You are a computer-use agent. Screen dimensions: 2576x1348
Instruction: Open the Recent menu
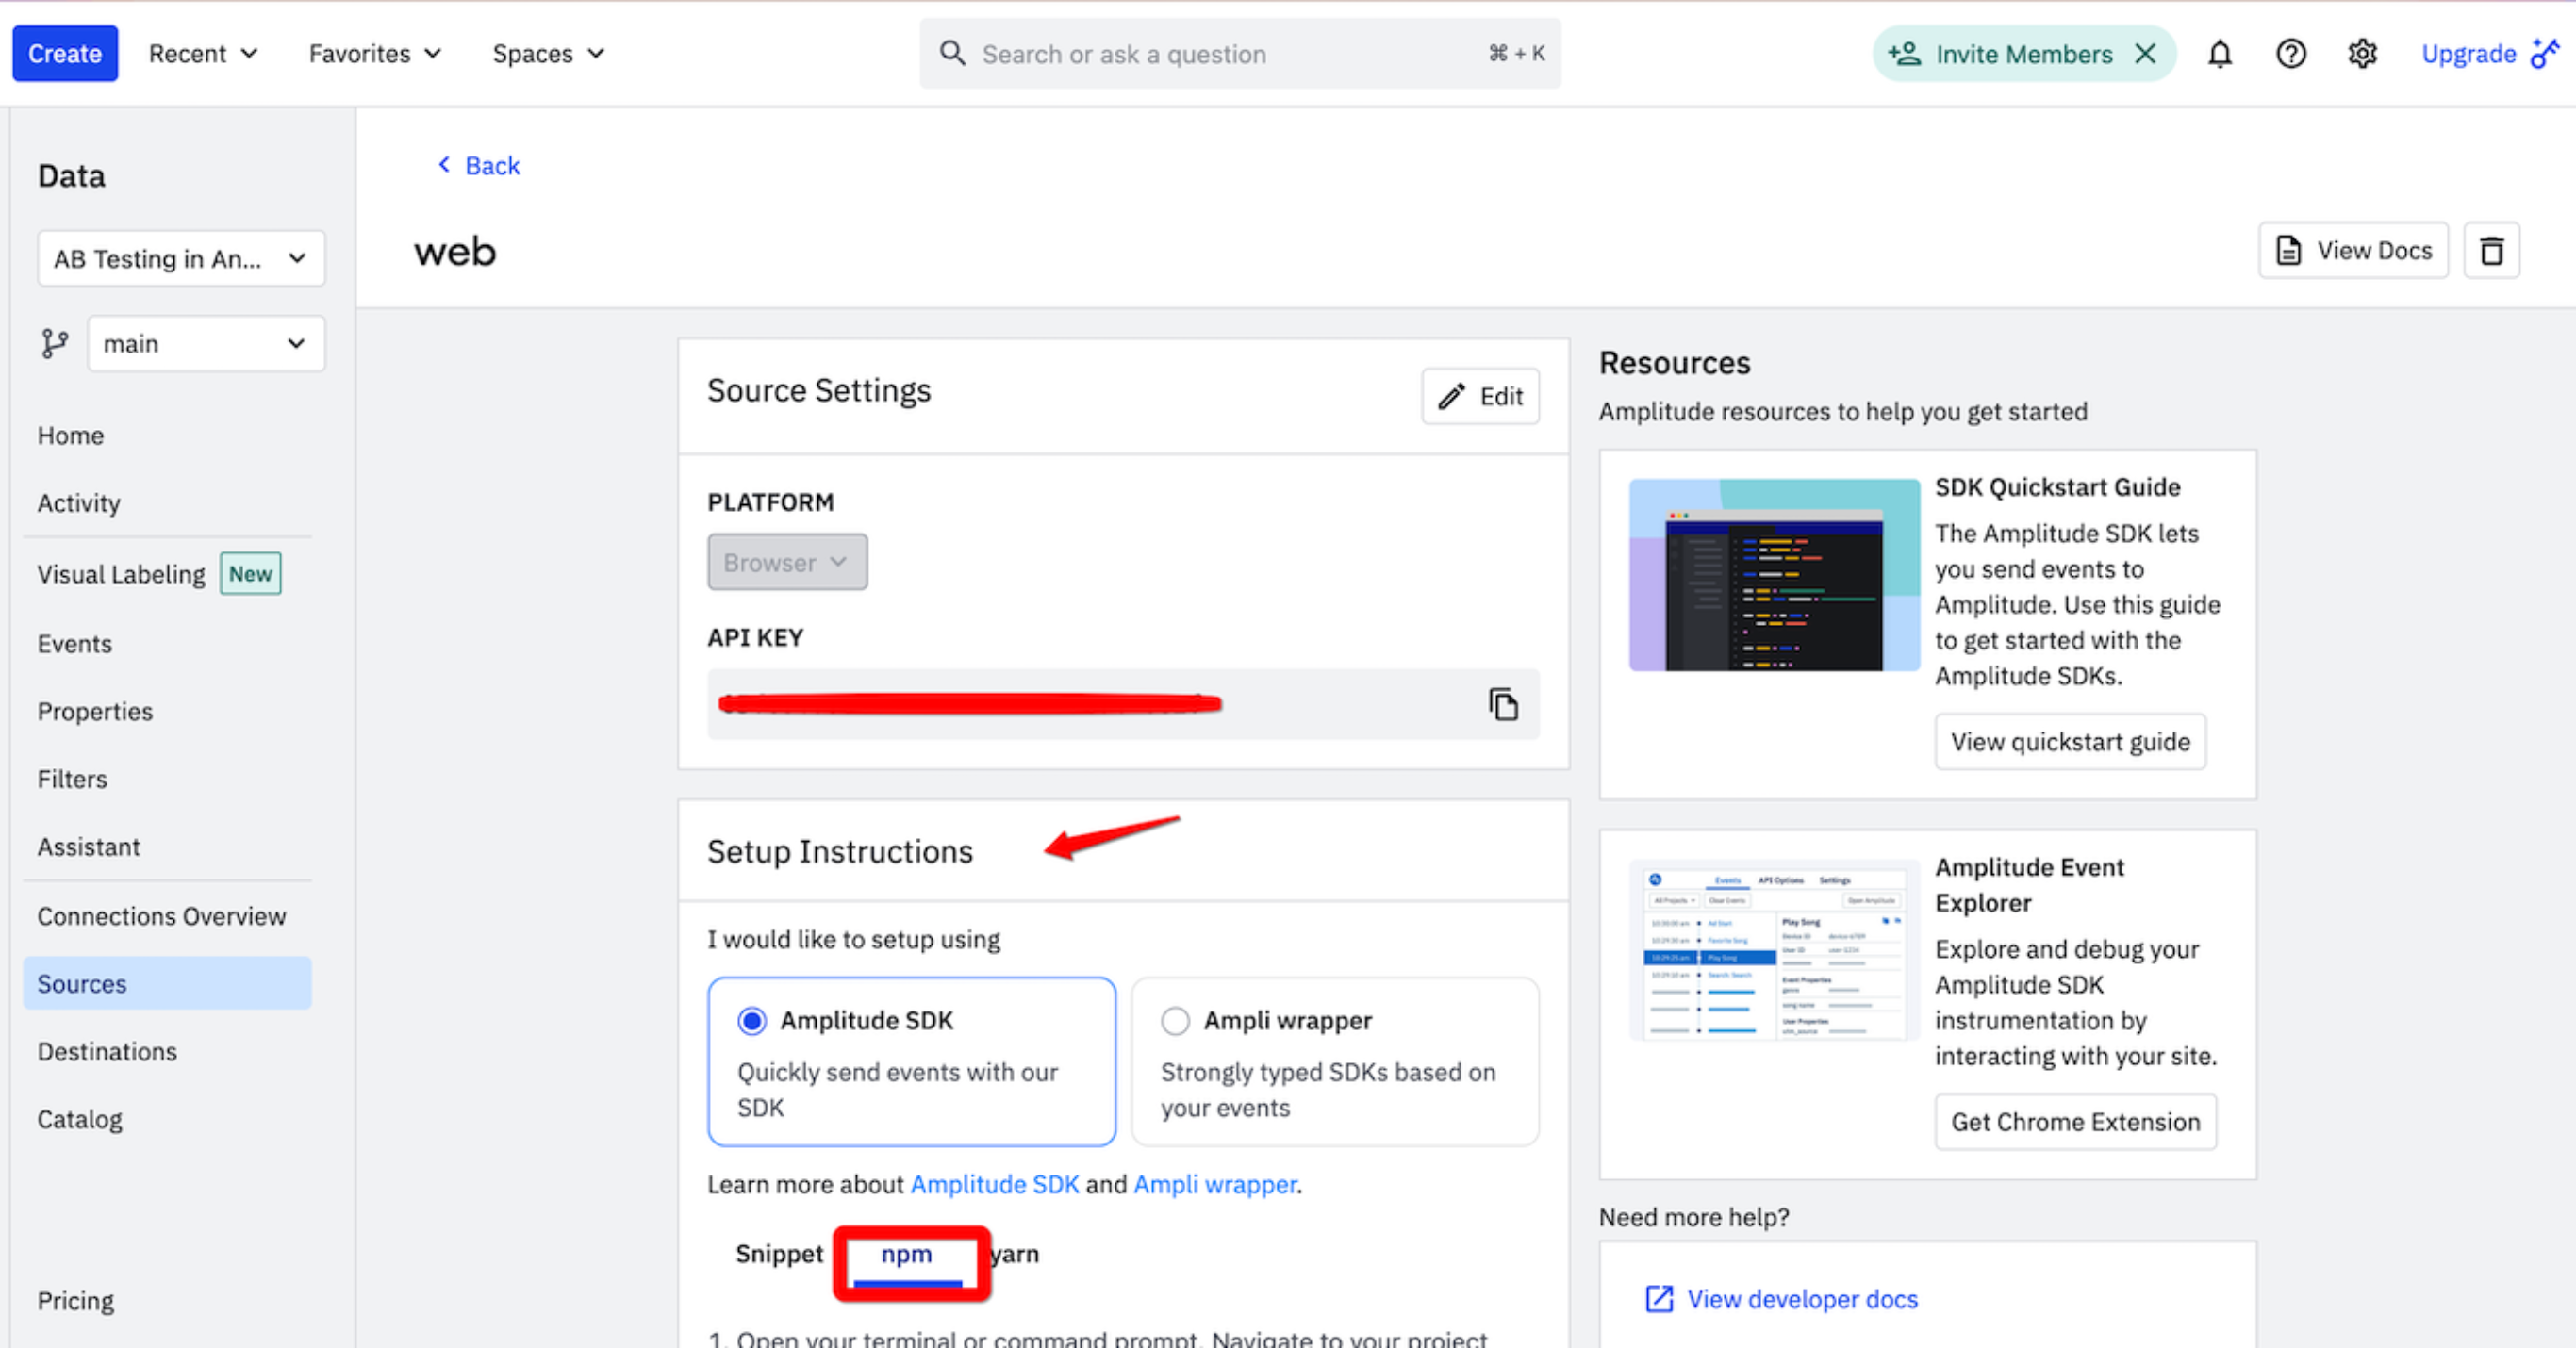coord(203,54)
